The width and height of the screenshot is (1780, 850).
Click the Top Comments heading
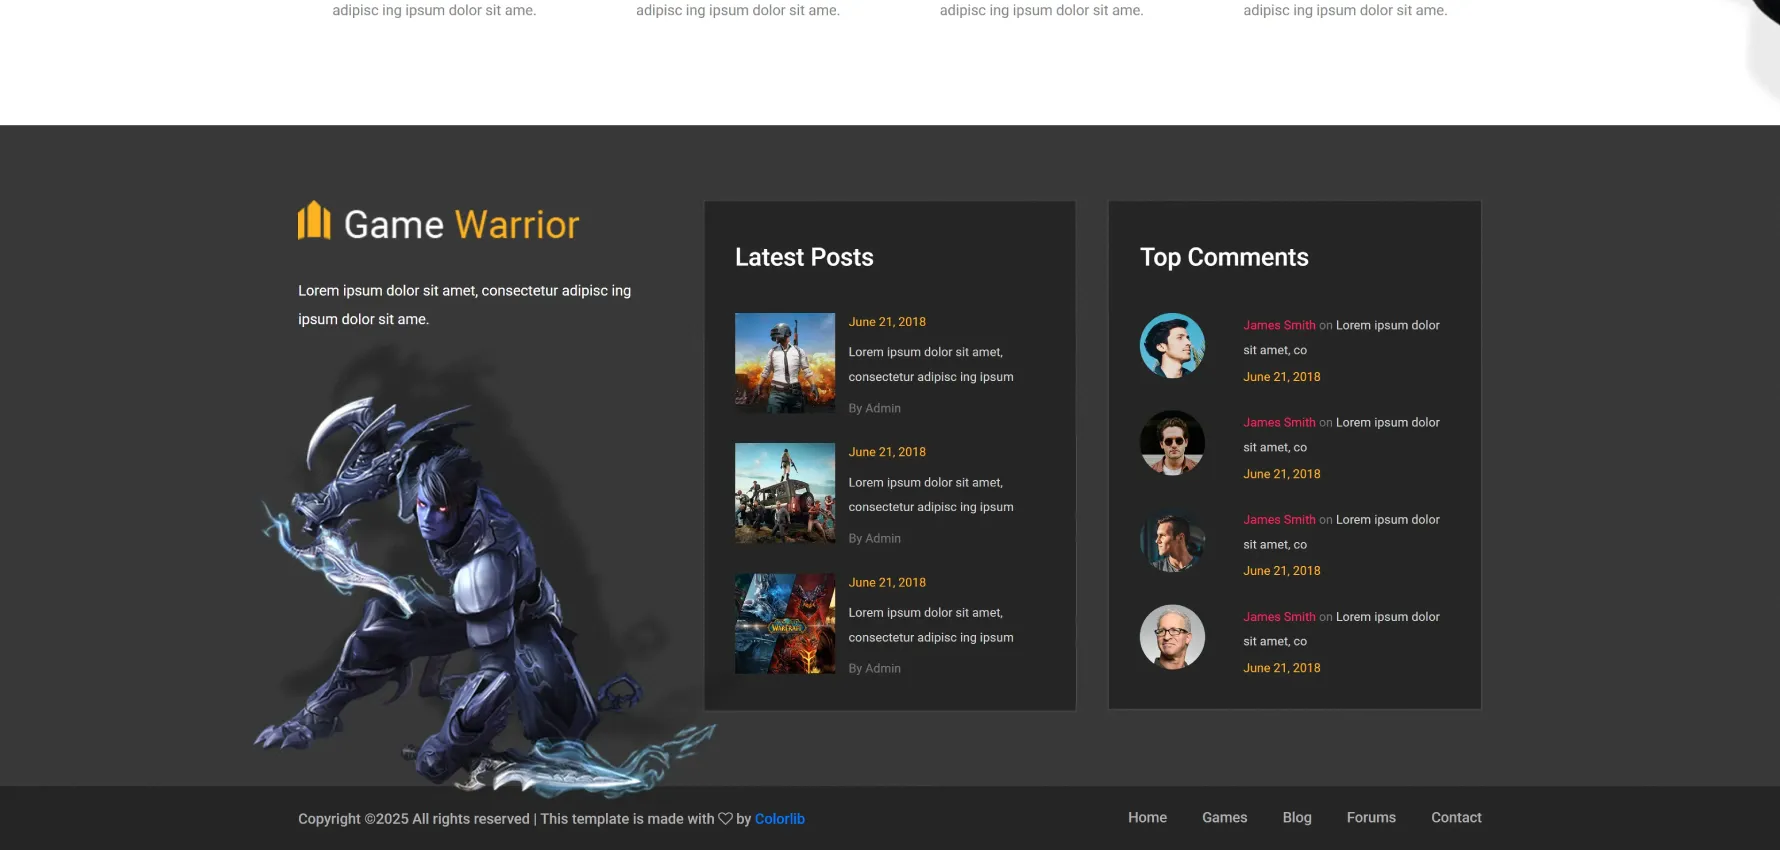[x=1224, y=257]
